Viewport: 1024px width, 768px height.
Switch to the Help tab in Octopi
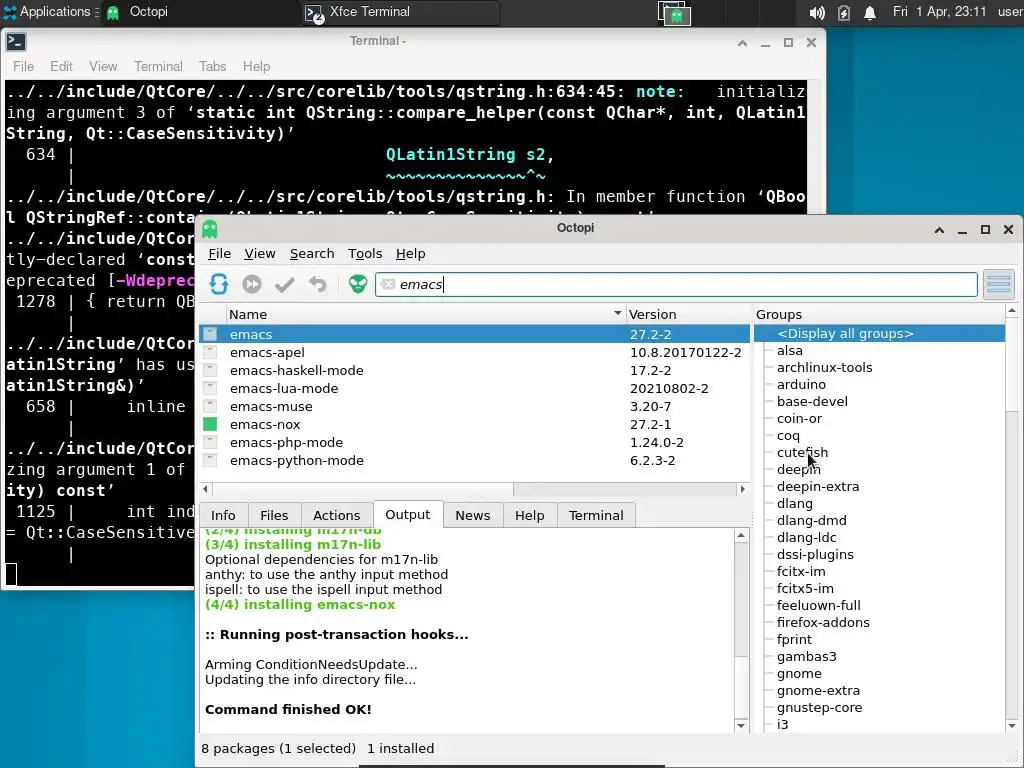click(x=530, y=515)
